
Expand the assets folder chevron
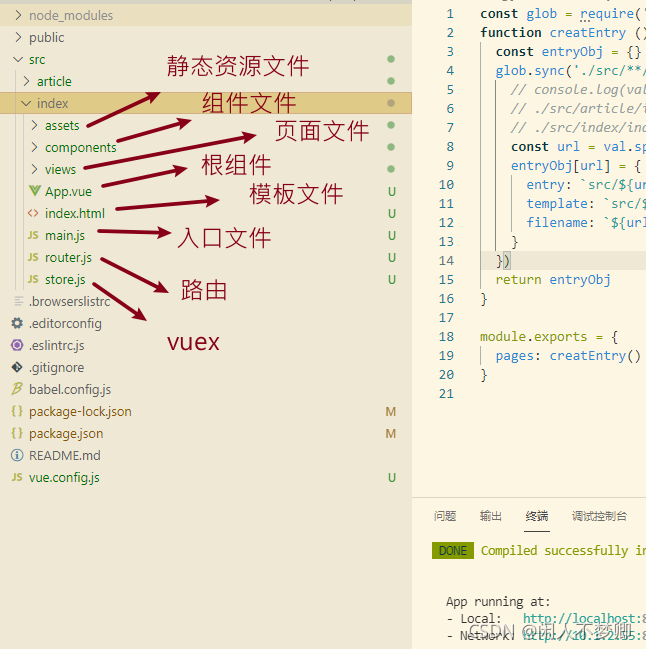point(34,125)
